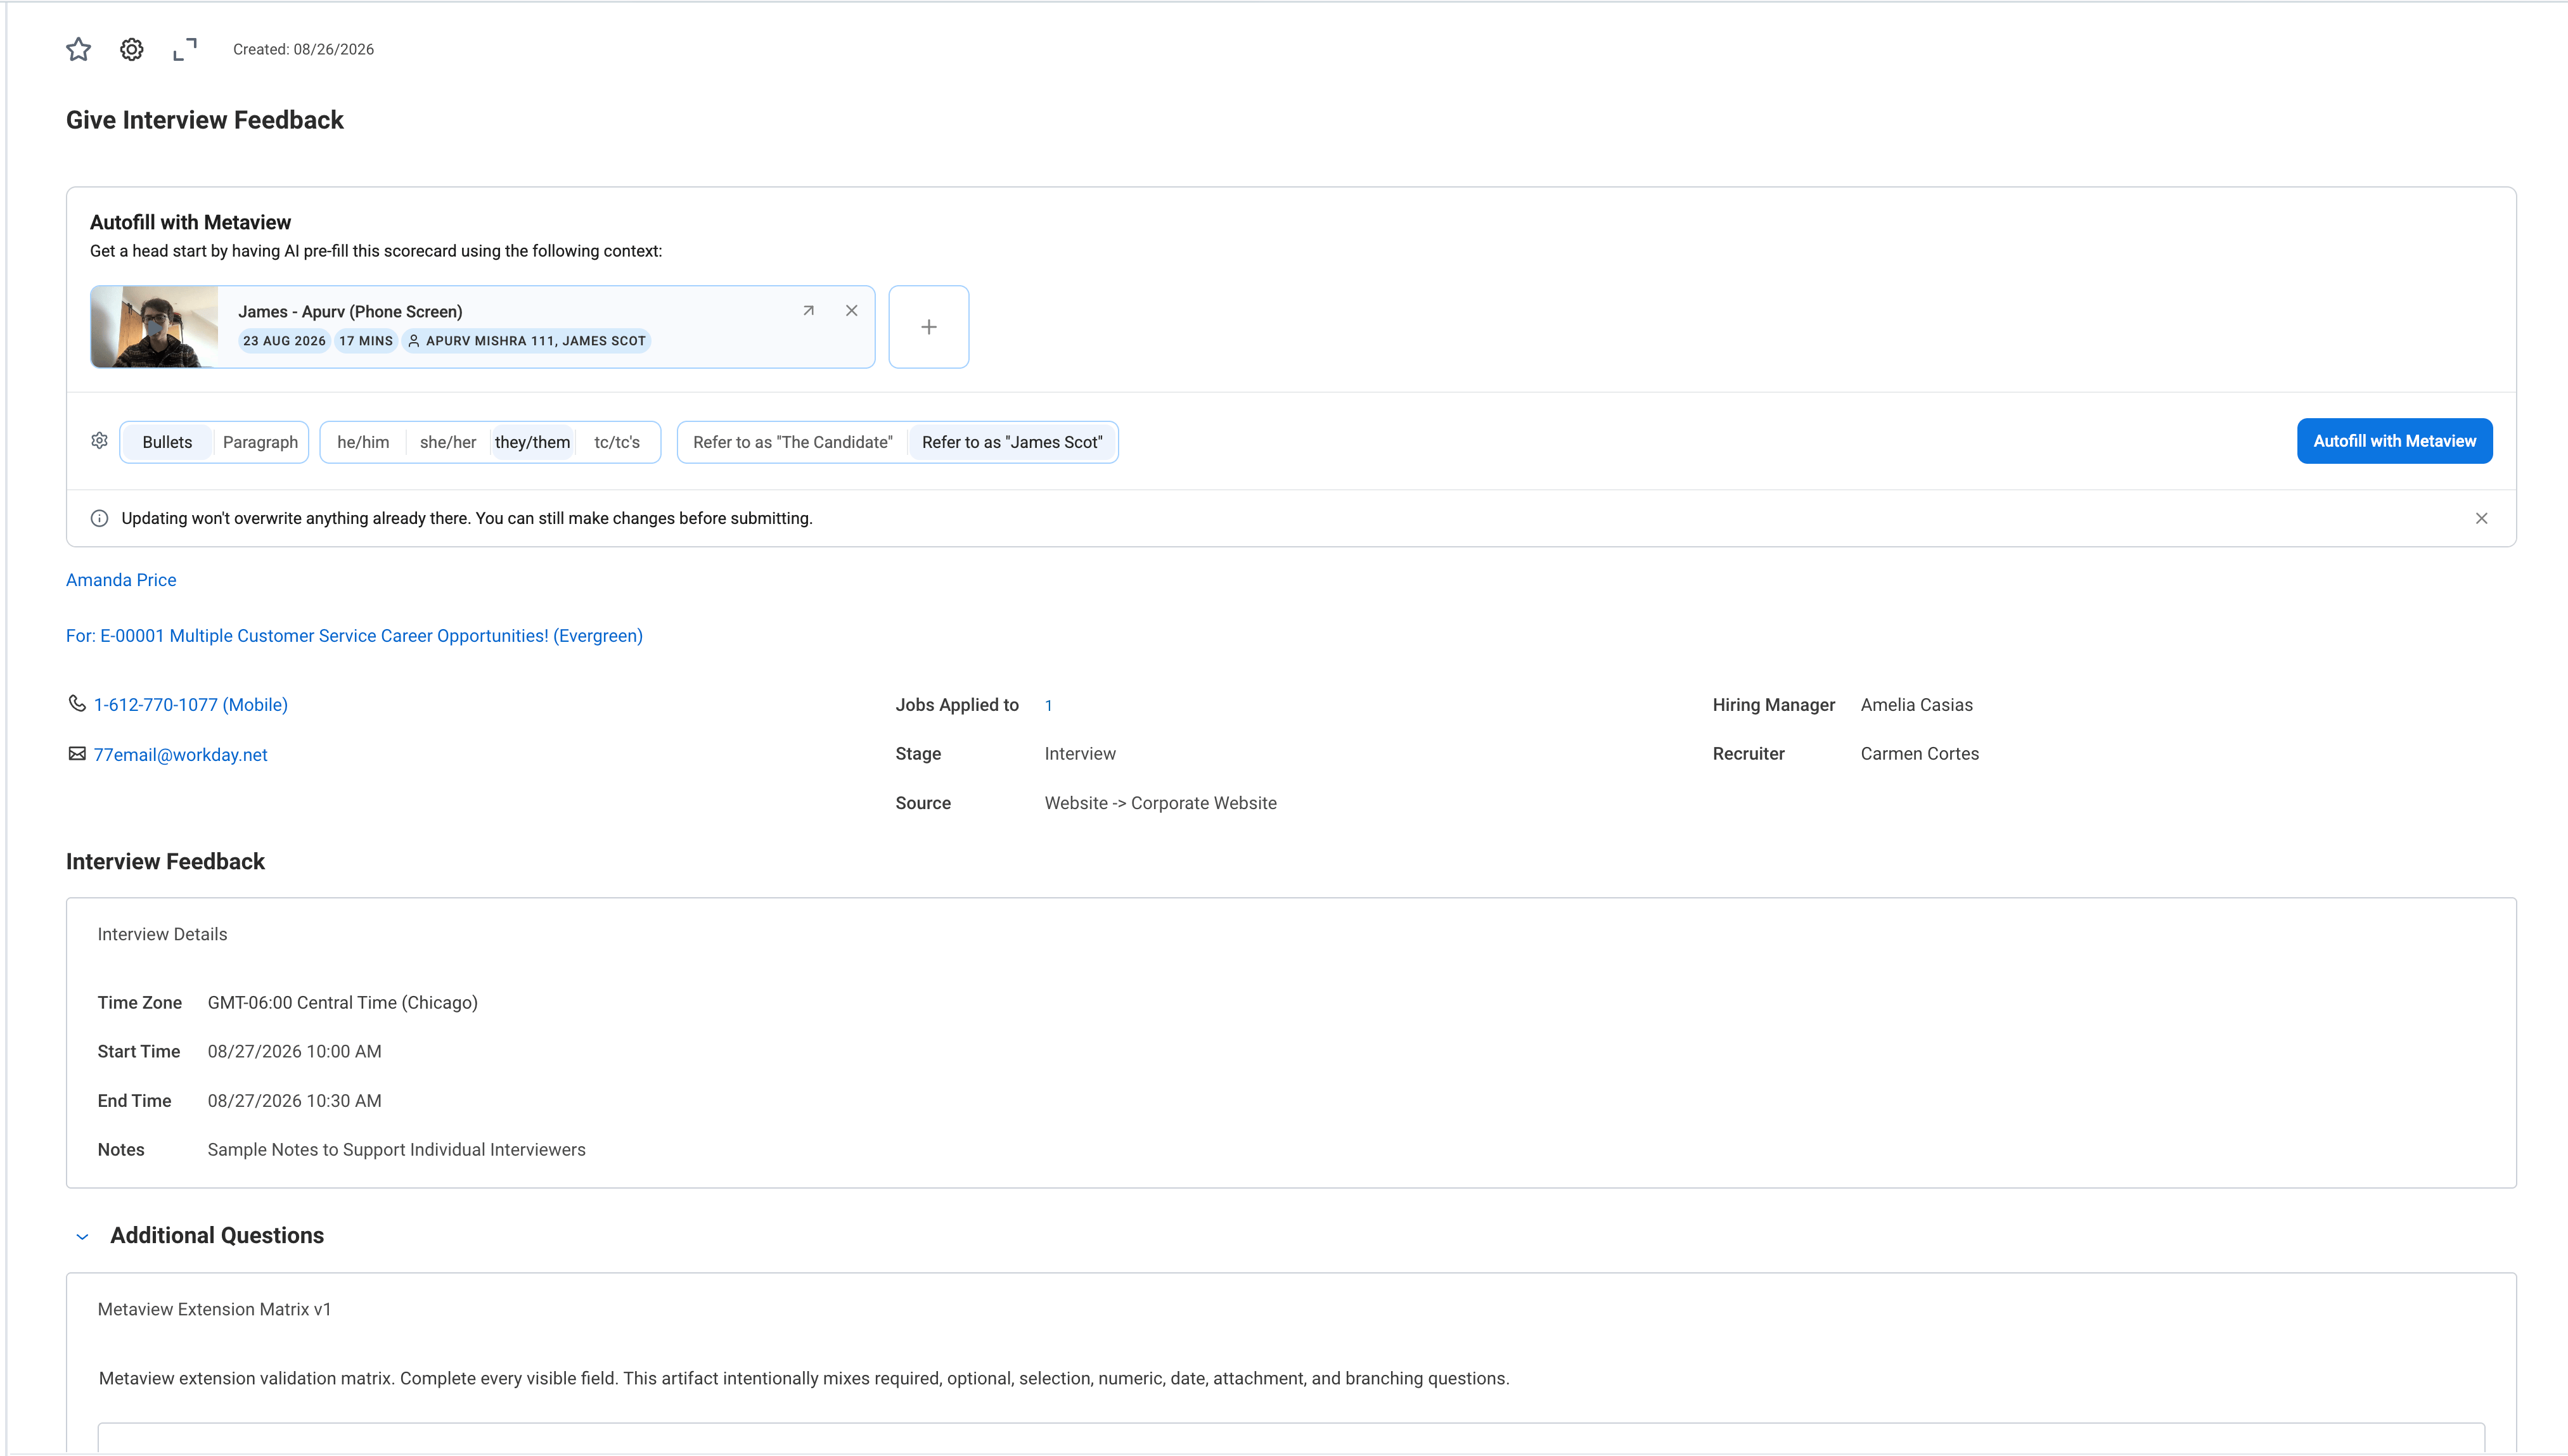
Task: Click the 23 AUG 2026 date tag
Action: point(284,341)
